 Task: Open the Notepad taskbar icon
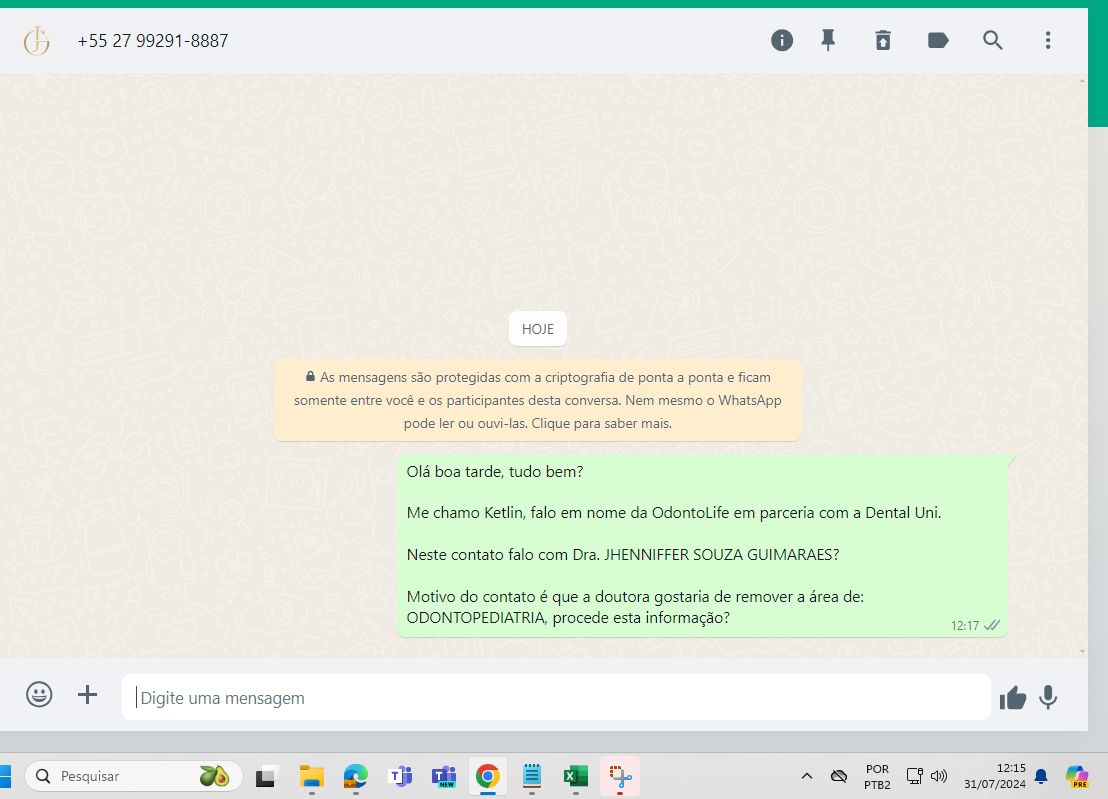[531, 776]
